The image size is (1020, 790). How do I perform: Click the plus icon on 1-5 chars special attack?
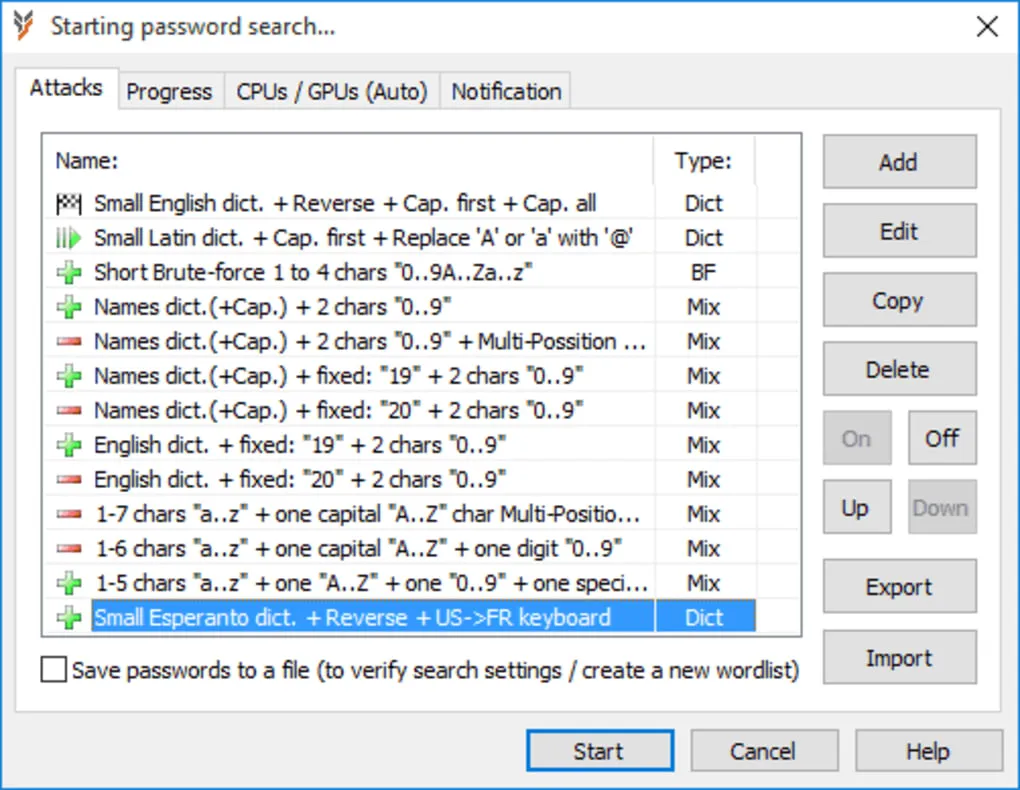68,582
